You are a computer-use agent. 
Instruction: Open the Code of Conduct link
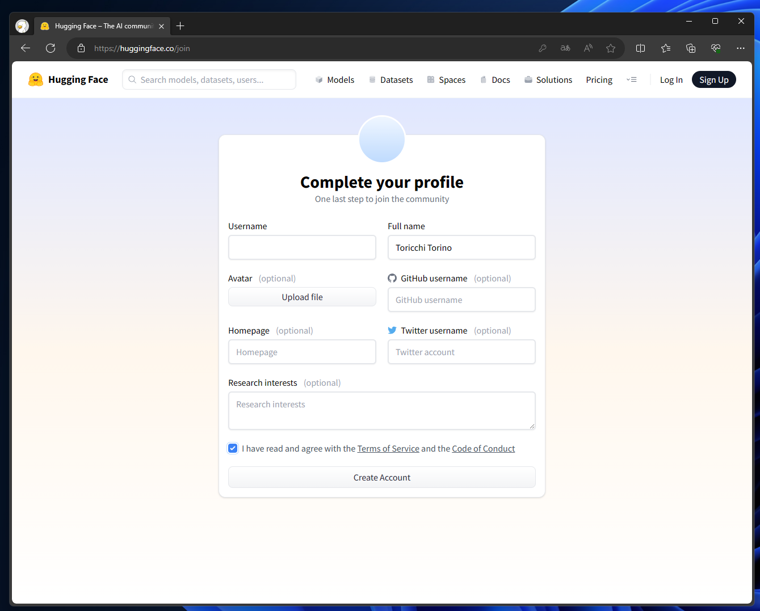[483, 449]
